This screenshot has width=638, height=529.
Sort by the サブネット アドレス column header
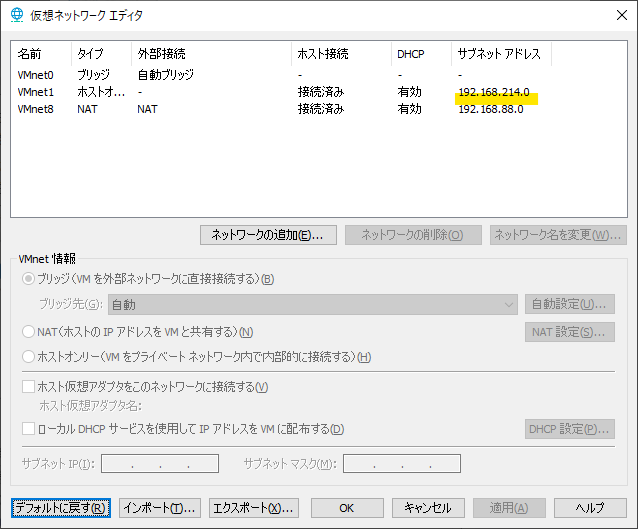coord(501,54)
